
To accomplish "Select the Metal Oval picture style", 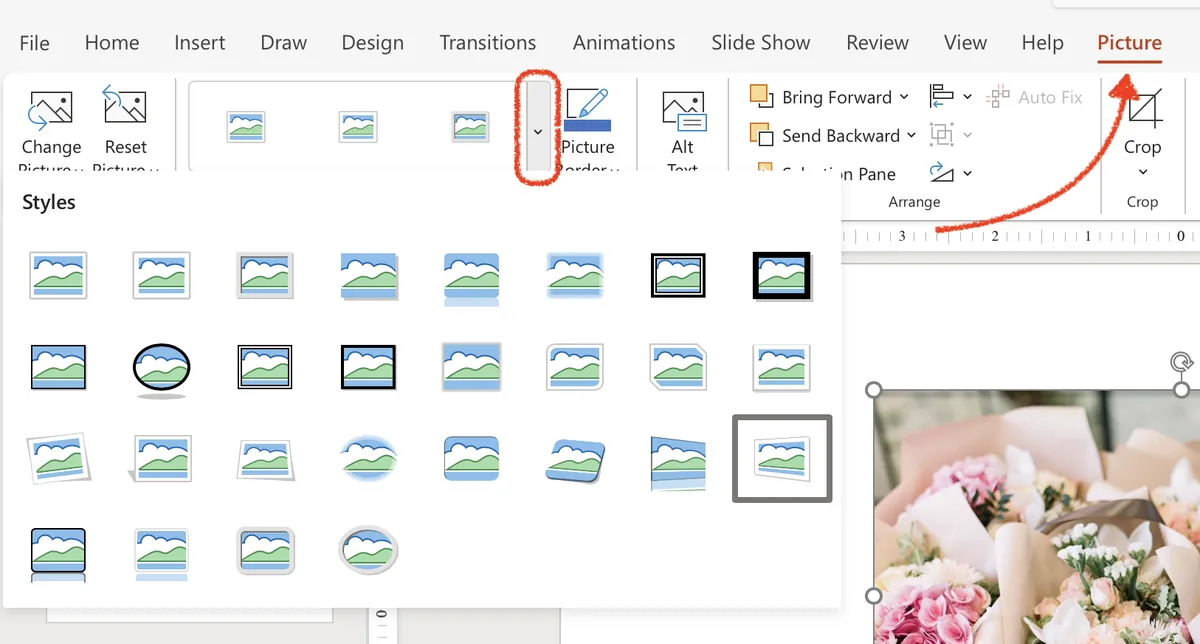I will point(368,550).
